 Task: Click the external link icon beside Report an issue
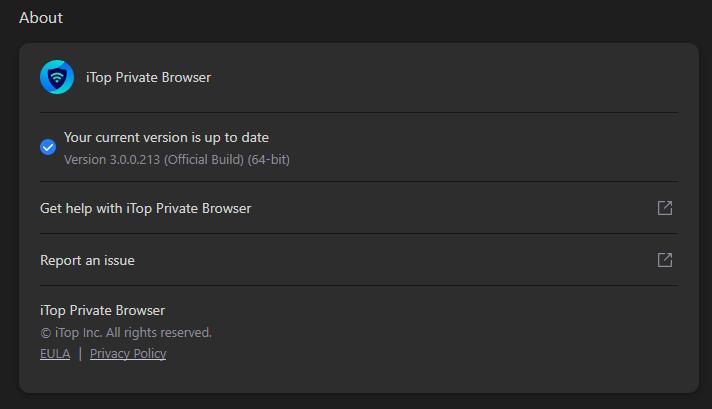click(x=665, y=260)
